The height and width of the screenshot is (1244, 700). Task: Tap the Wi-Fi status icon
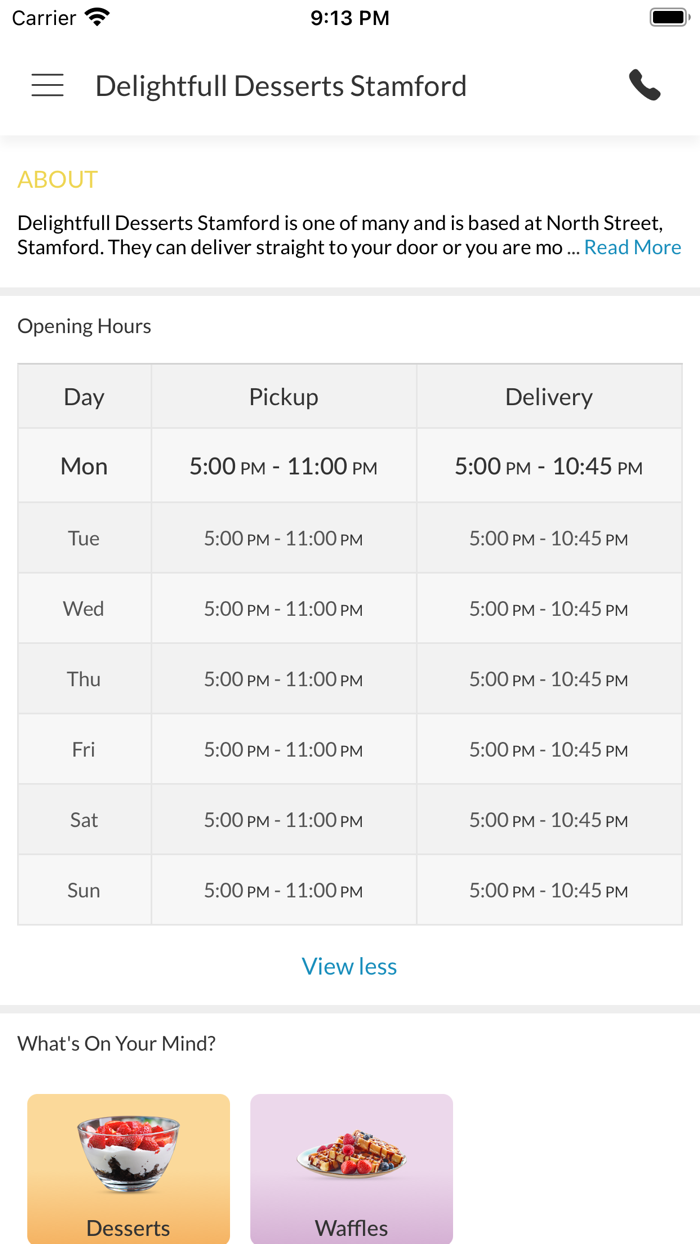tap(97, 17)
